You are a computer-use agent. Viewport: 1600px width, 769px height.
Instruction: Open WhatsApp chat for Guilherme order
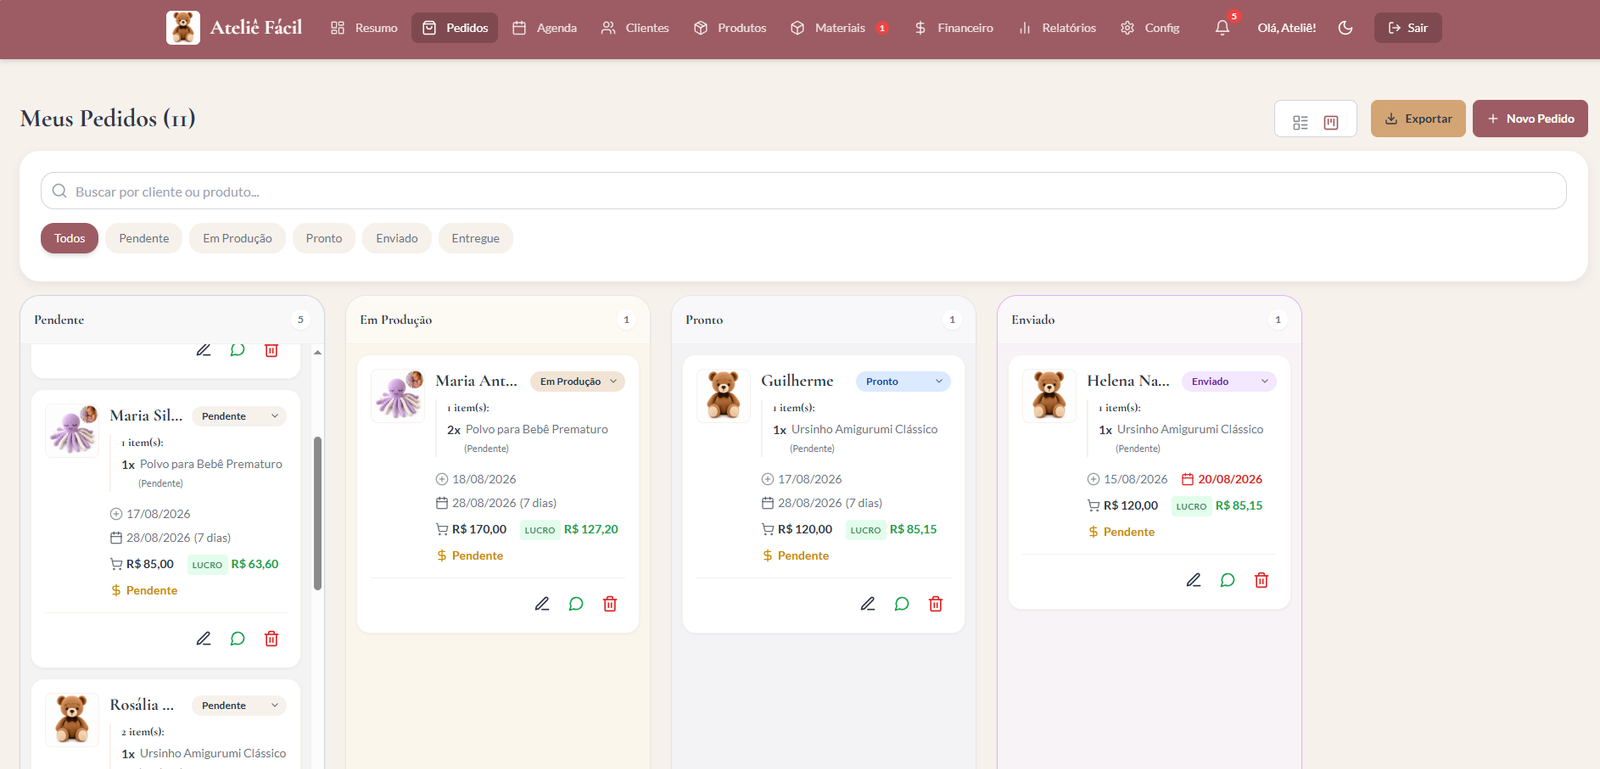[902, 604]
